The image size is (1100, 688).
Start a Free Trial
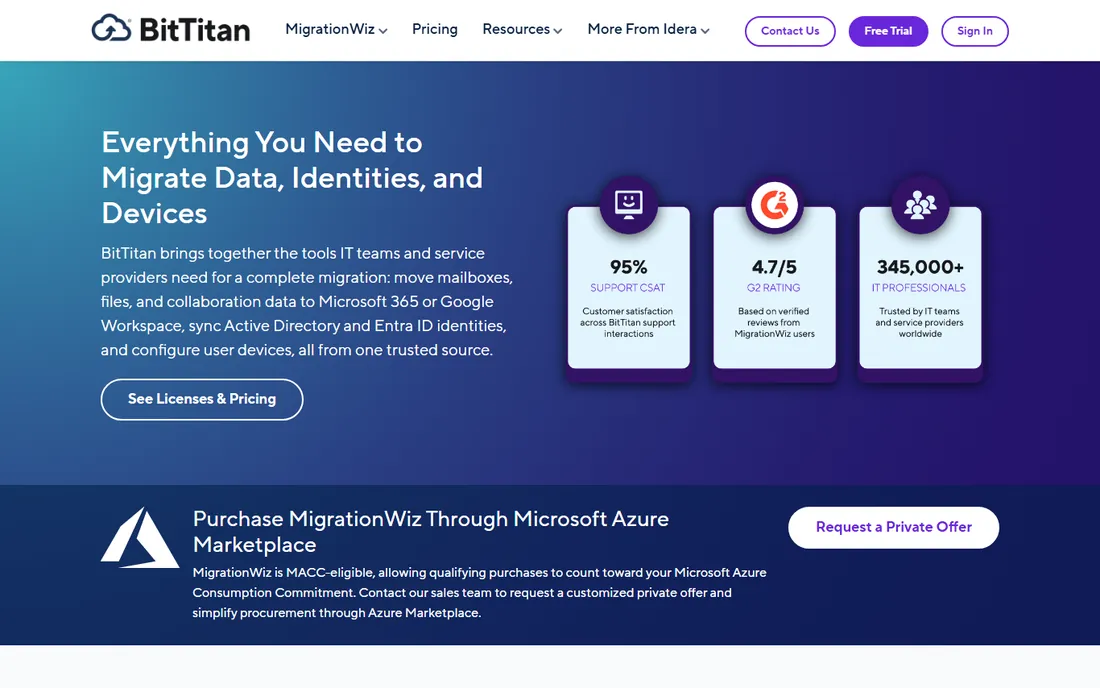click(x=888, y=31)
